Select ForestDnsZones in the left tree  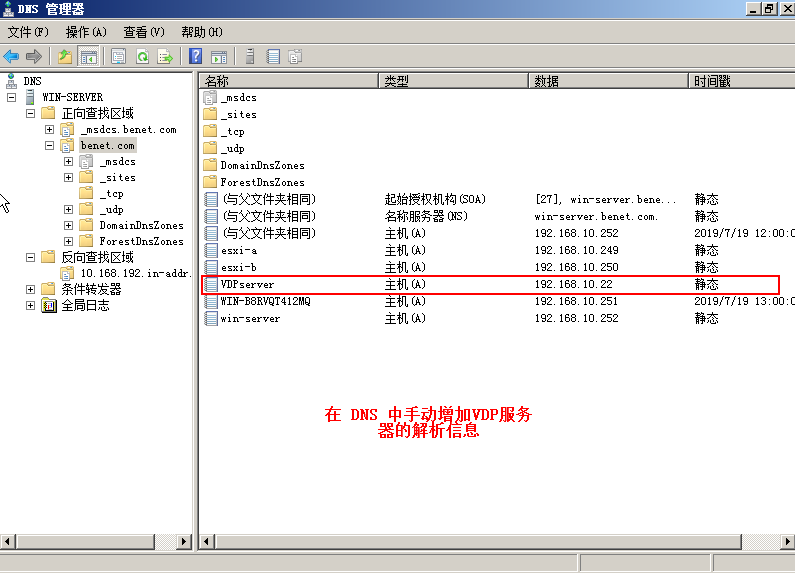pos(141,241)
